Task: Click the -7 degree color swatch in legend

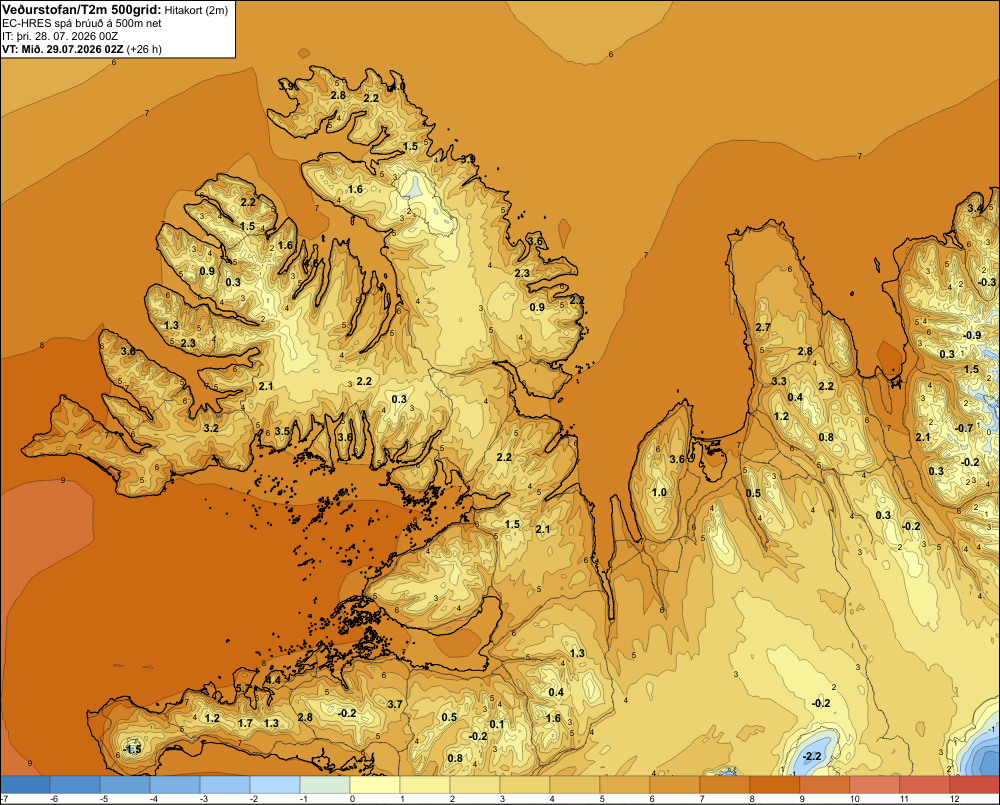Action: (25, 783)
